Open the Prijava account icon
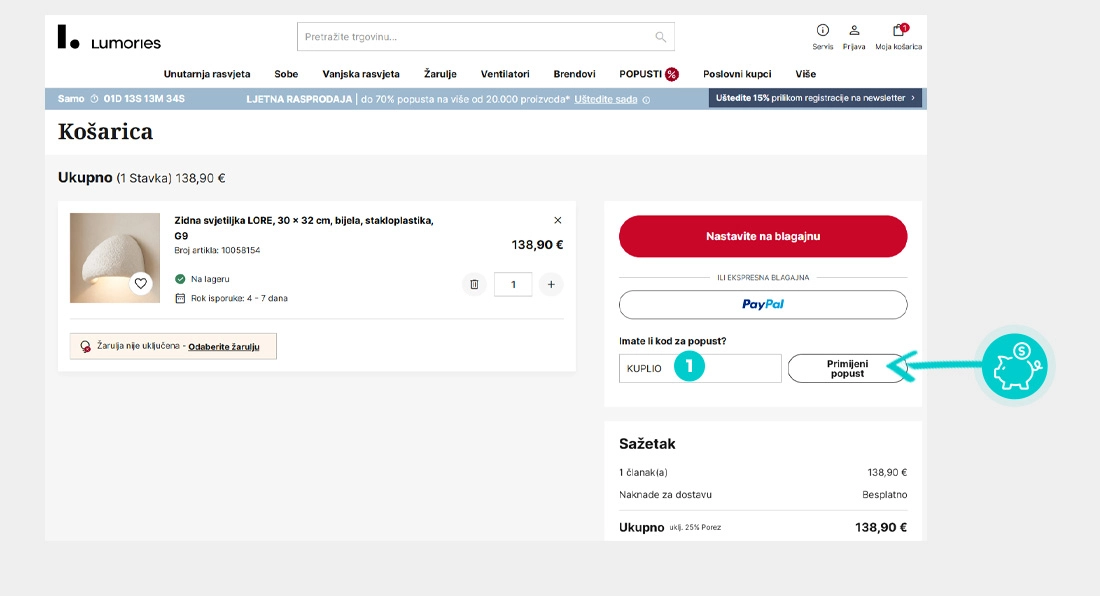 pos(854,30)
